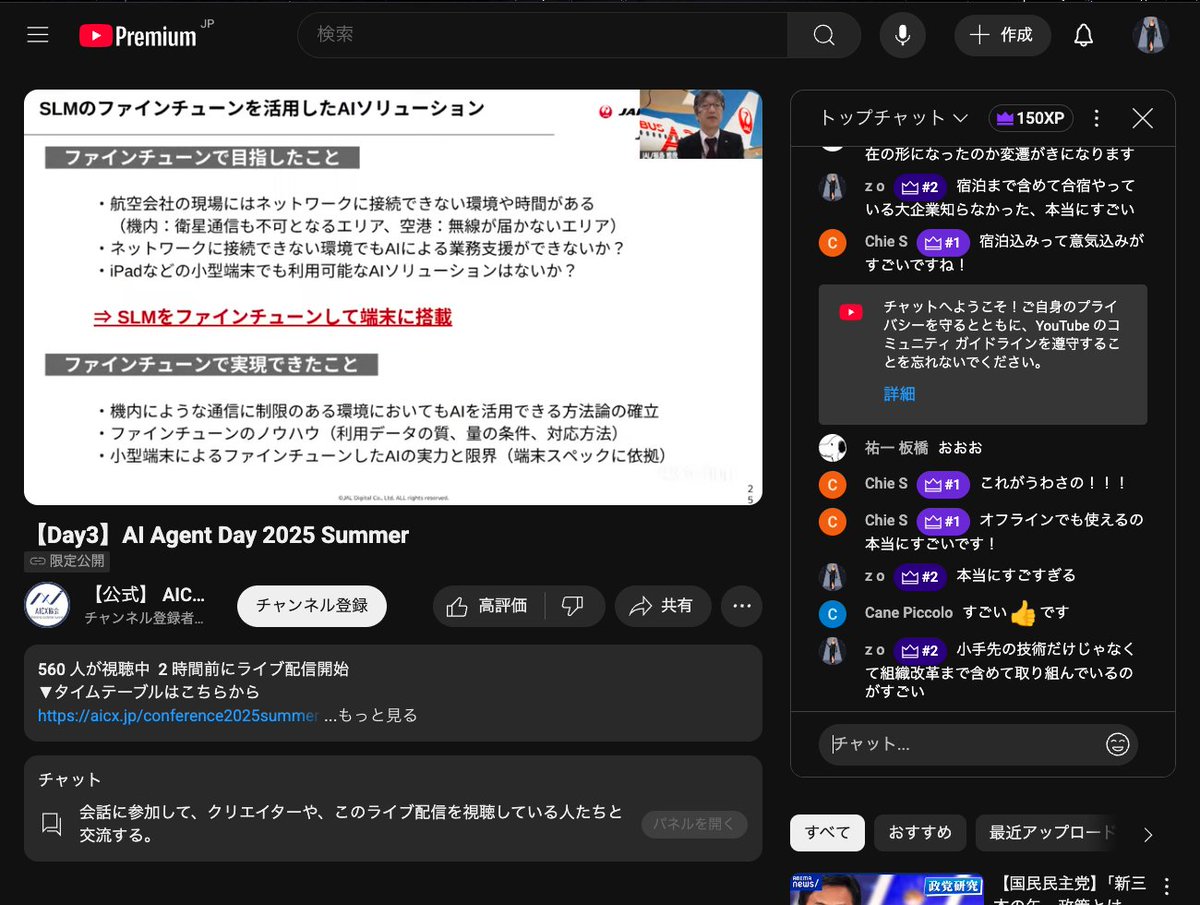Image resolution: width=1200 pixels, height=905 pixels.
Task: Click #2 badge on 小手先の技術 message
Action: (919, 651)
